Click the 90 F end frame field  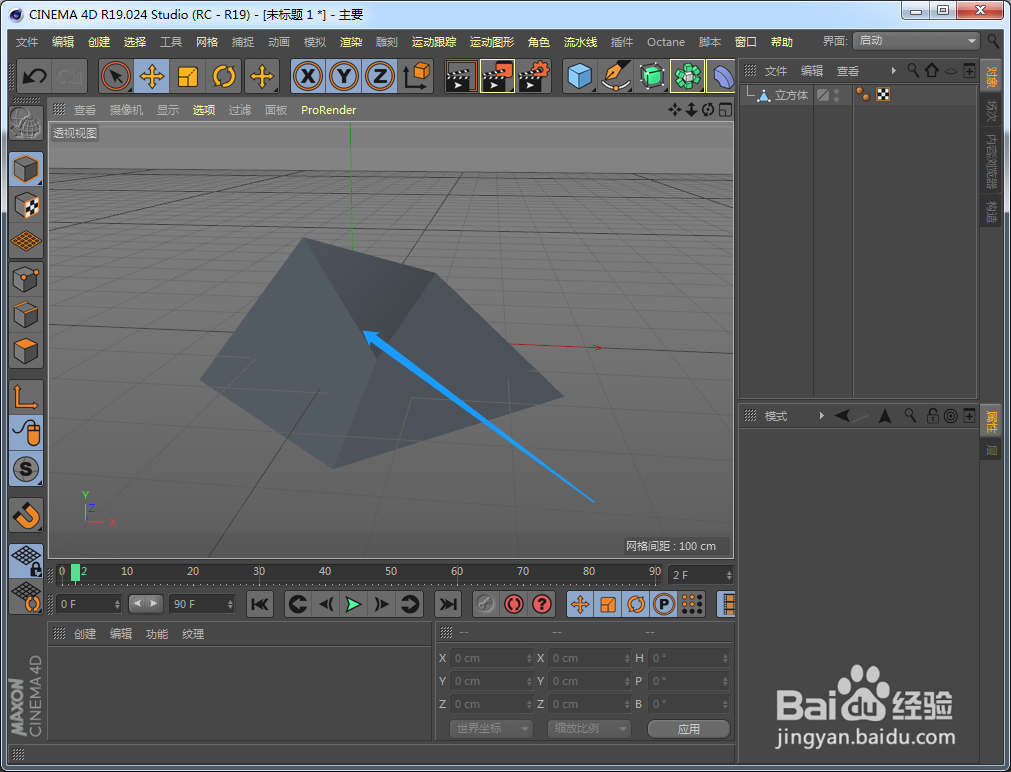point(202,604)
